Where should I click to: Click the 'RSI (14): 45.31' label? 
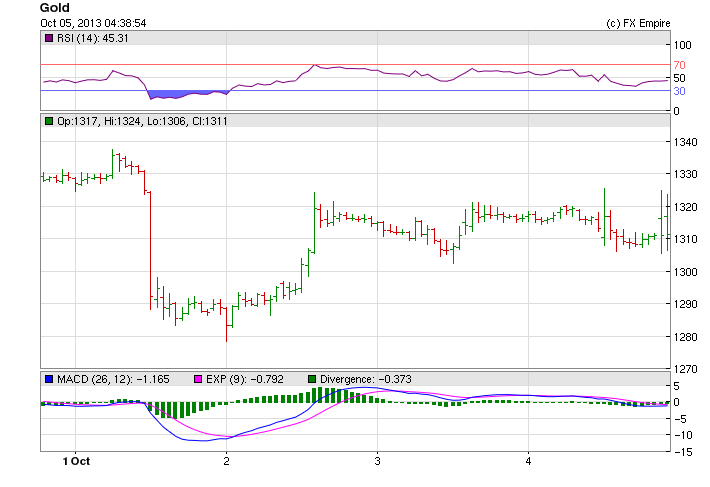tap(93, 38)
